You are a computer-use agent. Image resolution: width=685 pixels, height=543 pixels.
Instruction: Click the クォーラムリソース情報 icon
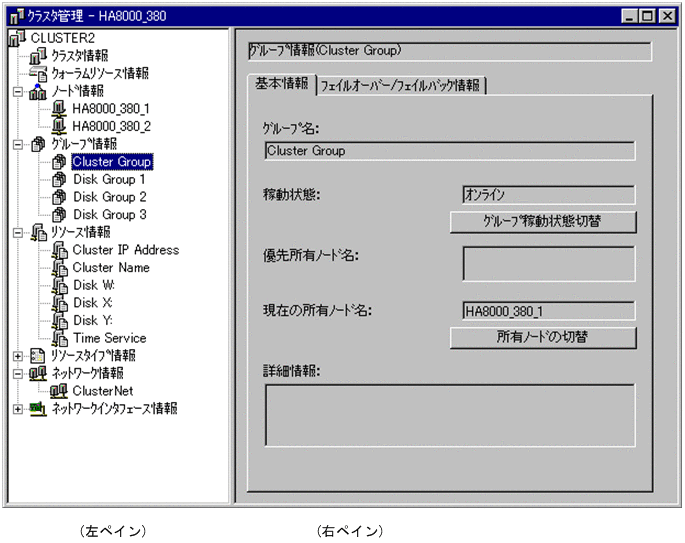(x=38, y=73)
